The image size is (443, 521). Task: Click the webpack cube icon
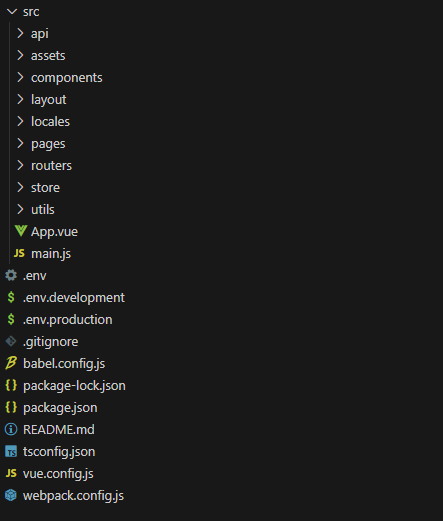pyautogui.click(x=11, y=495)
